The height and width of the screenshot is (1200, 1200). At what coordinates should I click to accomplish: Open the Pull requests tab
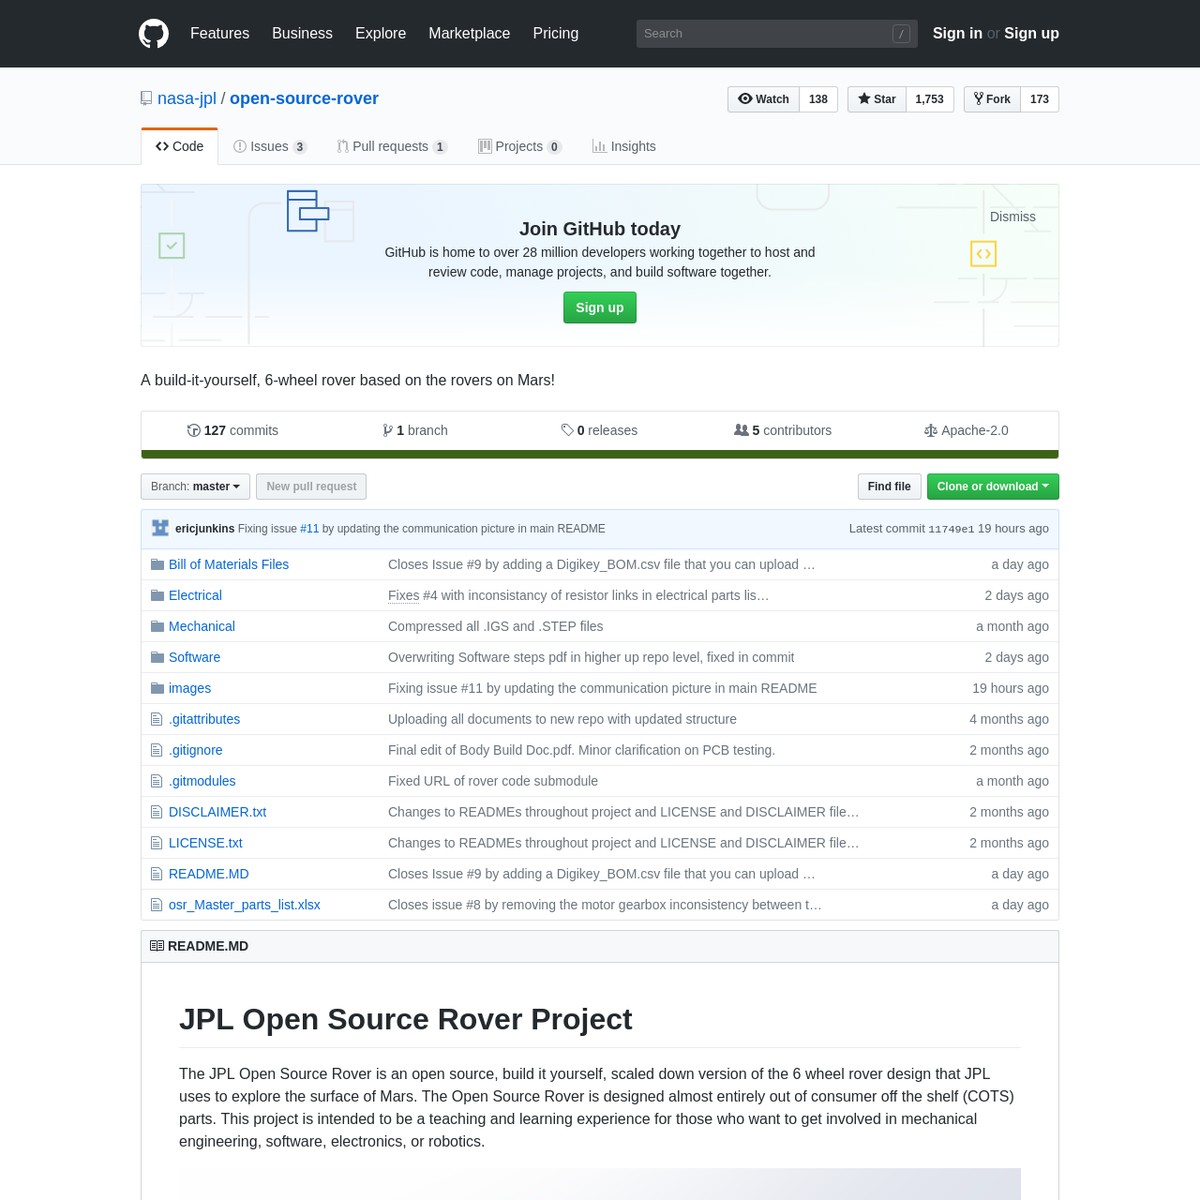tap(392, 146)
